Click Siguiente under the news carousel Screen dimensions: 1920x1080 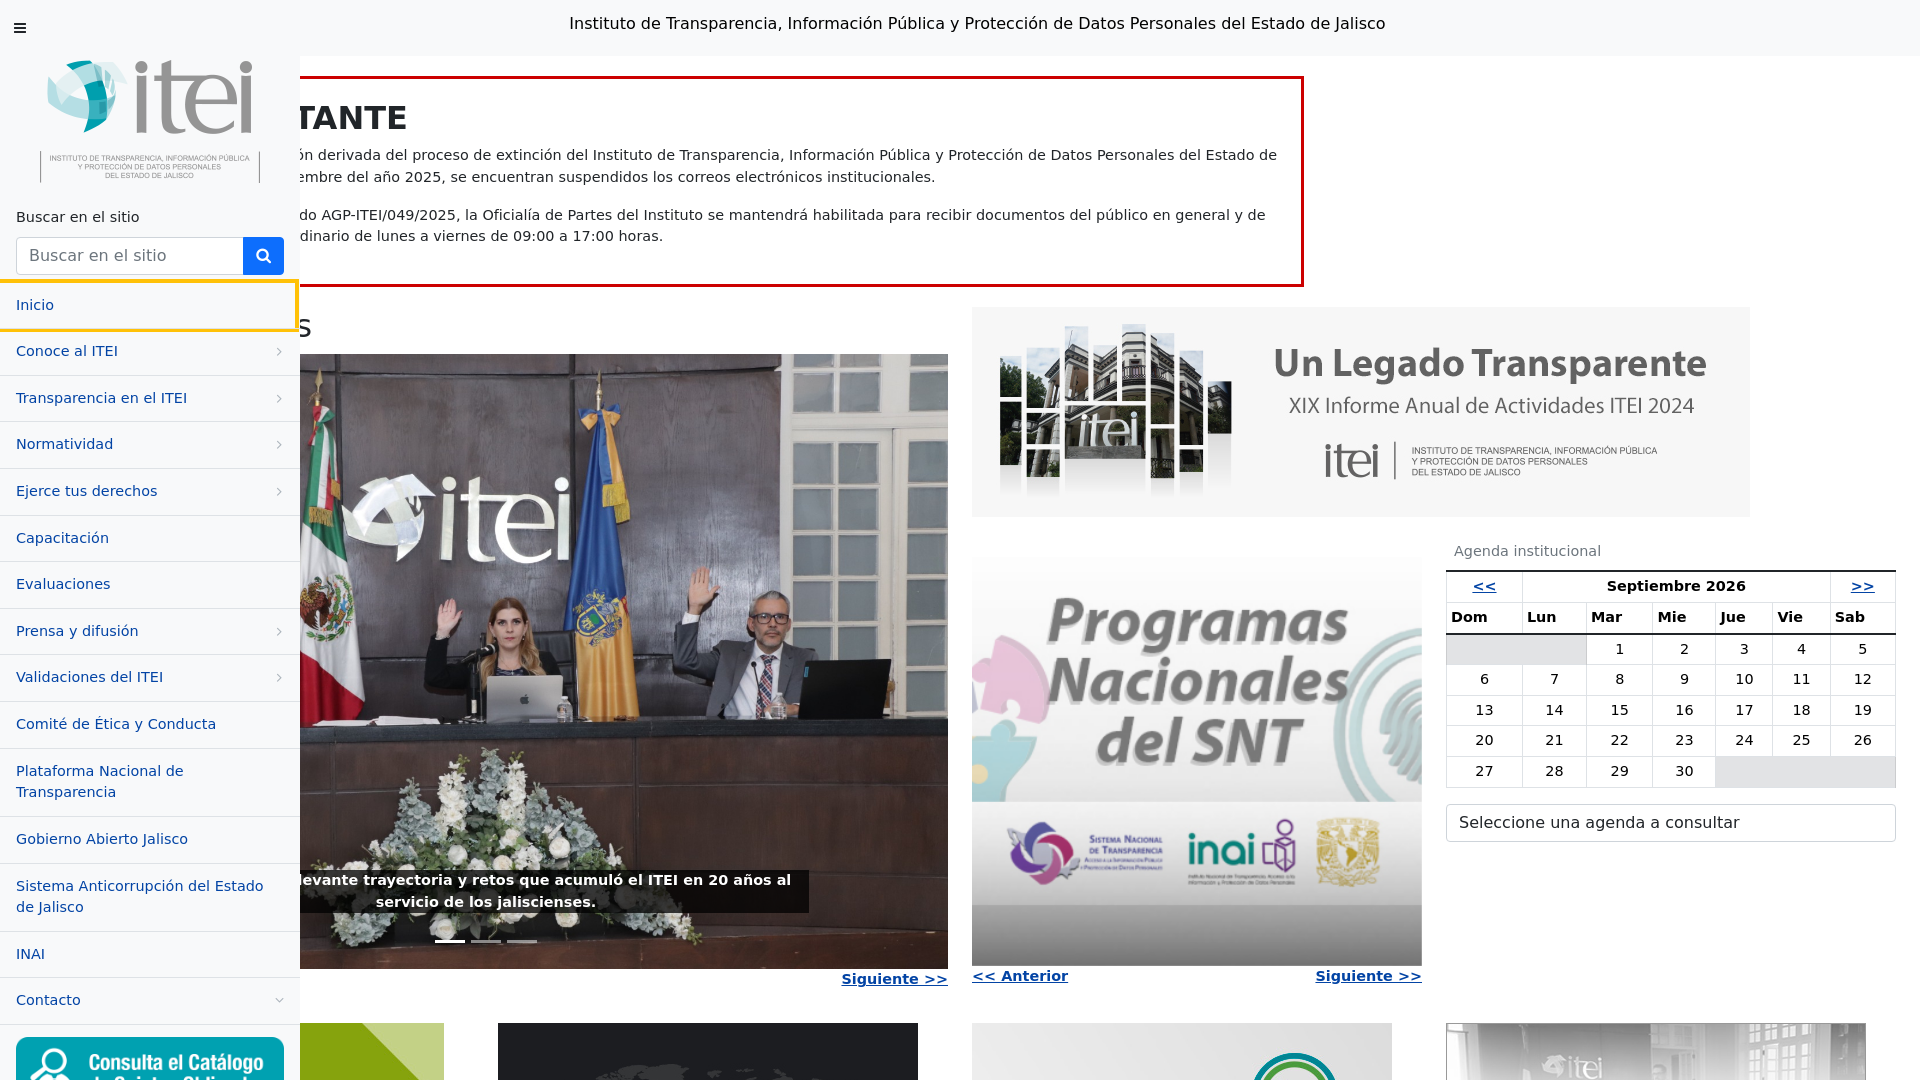pyautogui.click(x=894, y=980)
